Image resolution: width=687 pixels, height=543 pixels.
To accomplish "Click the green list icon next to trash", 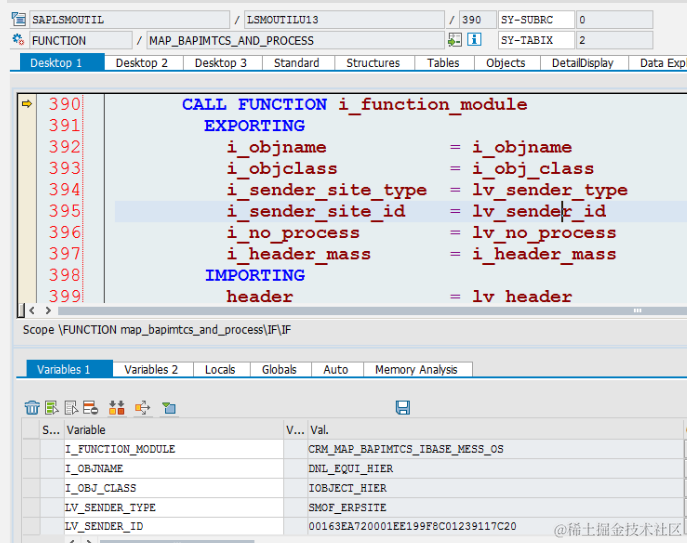I will (52, 408).
